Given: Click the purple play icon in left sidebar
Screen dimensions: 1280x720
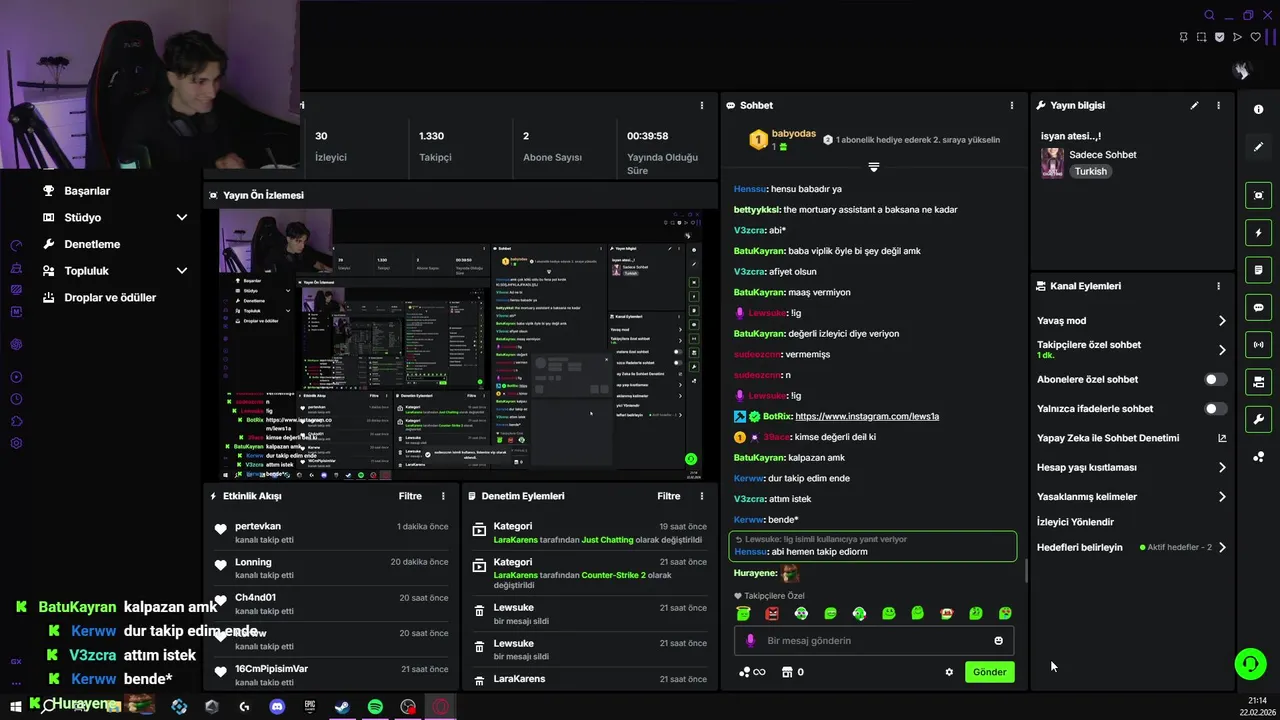Looking at the screenshot, I should click(16, 377).
